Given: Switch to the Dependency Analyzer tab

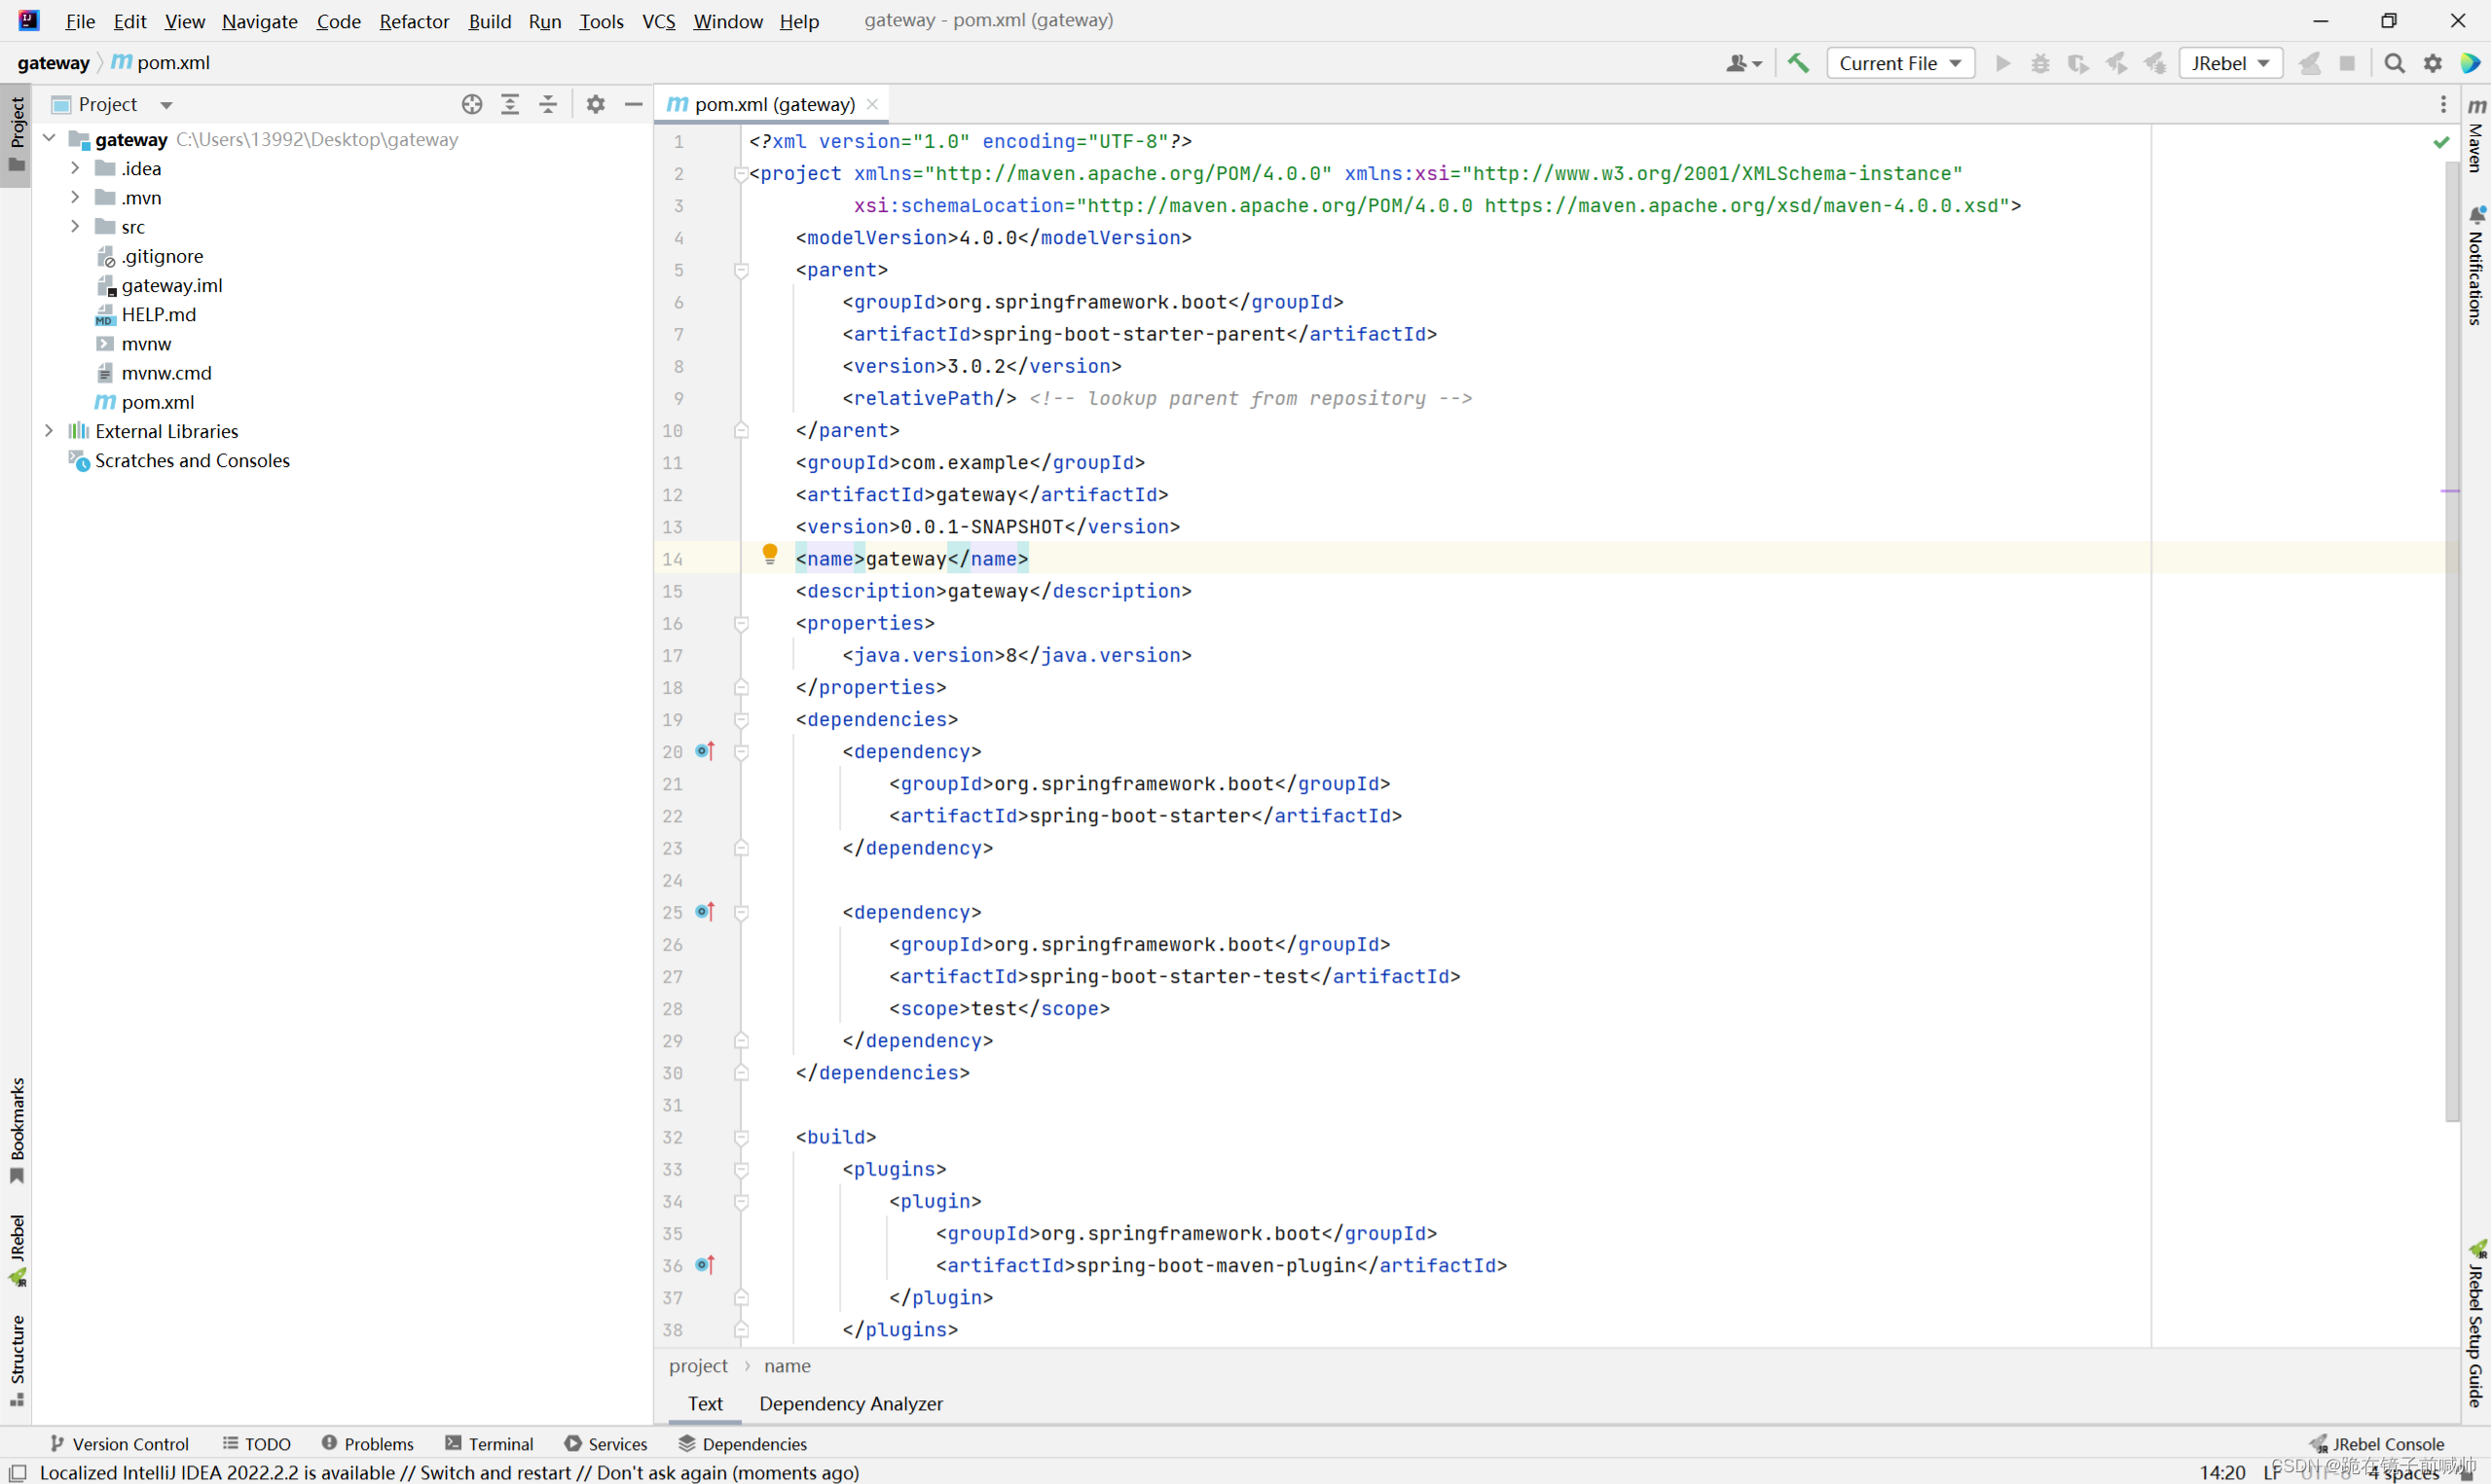Looking at the screenshot, I should 850,1403.
